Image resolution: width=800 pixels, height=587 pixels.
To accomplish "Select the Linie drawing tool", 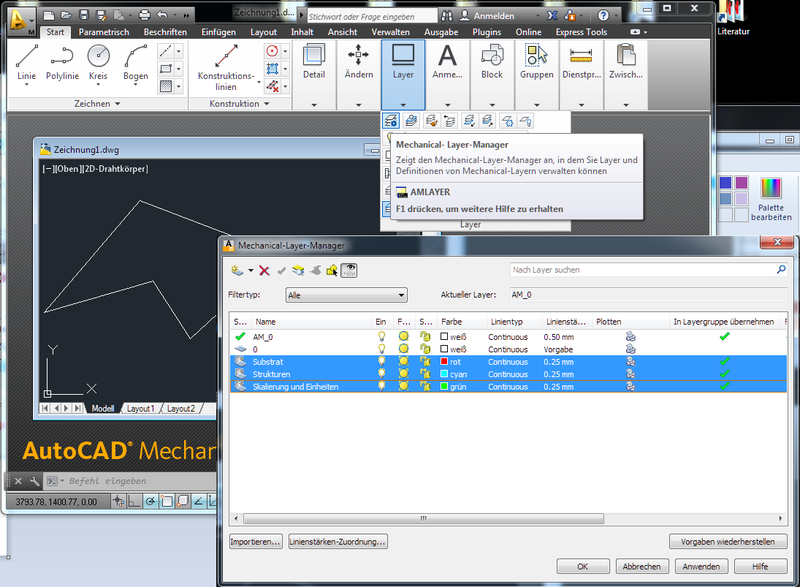I will click(26, 62).
